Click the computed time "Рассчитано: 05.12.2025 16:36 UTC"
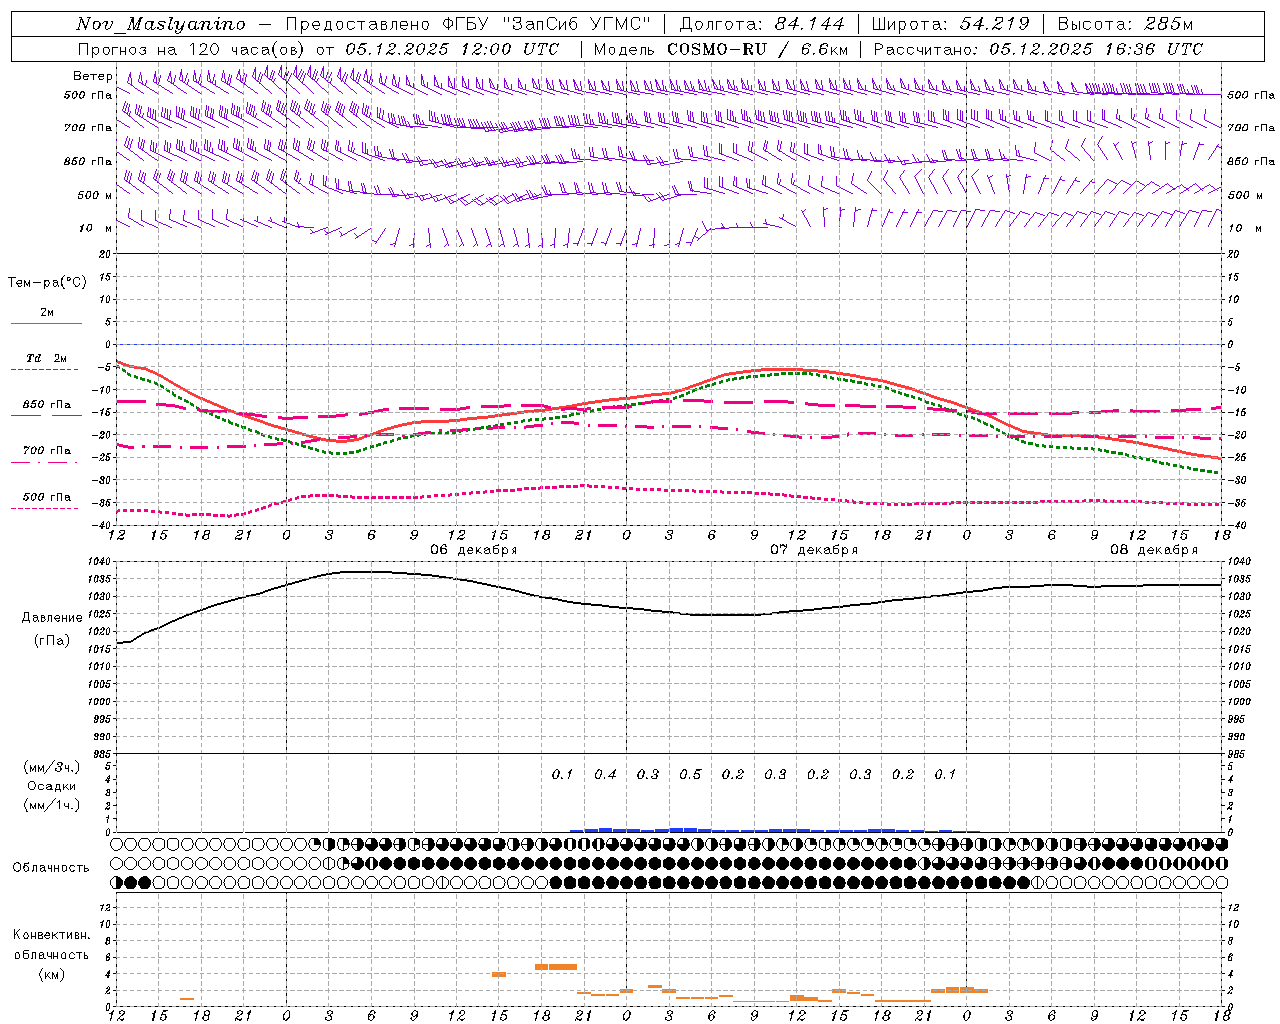The height and width of the screenshot is (1024, 1280). click(x=1038, y=49)
